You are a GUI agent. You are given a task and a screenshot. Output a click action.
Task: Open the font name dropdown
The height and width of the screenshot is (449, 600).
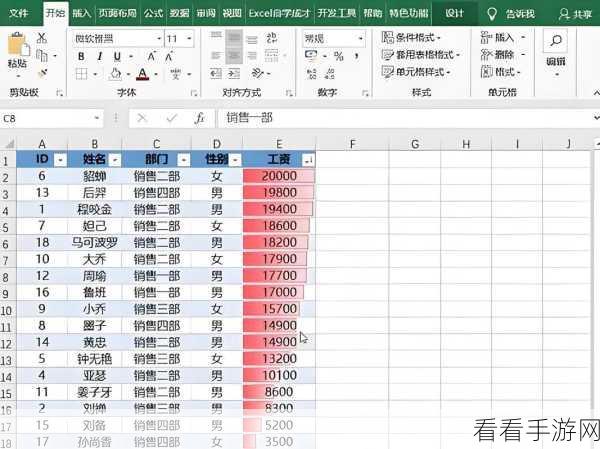click(159, 38)
